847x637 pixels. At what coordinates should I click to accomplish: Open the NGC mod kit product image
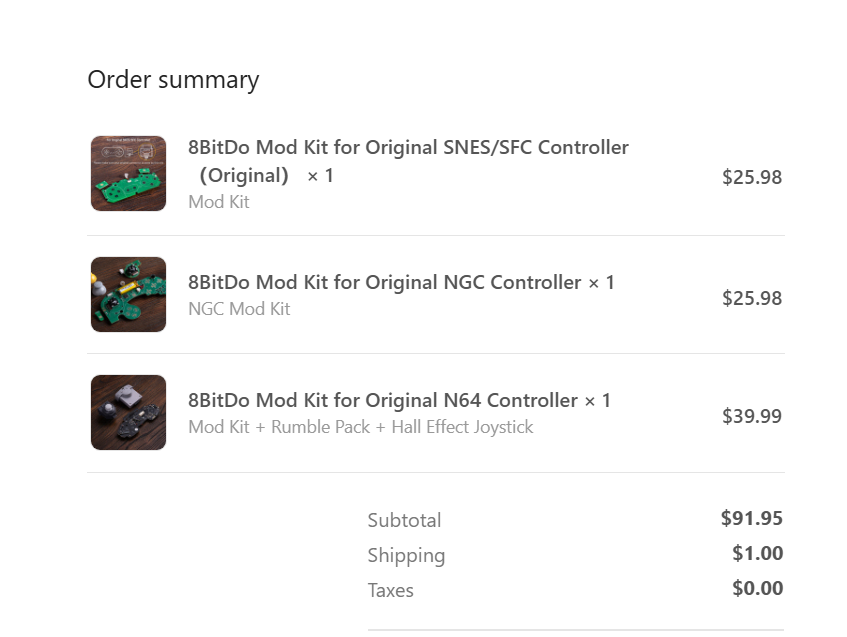point(128,294)
